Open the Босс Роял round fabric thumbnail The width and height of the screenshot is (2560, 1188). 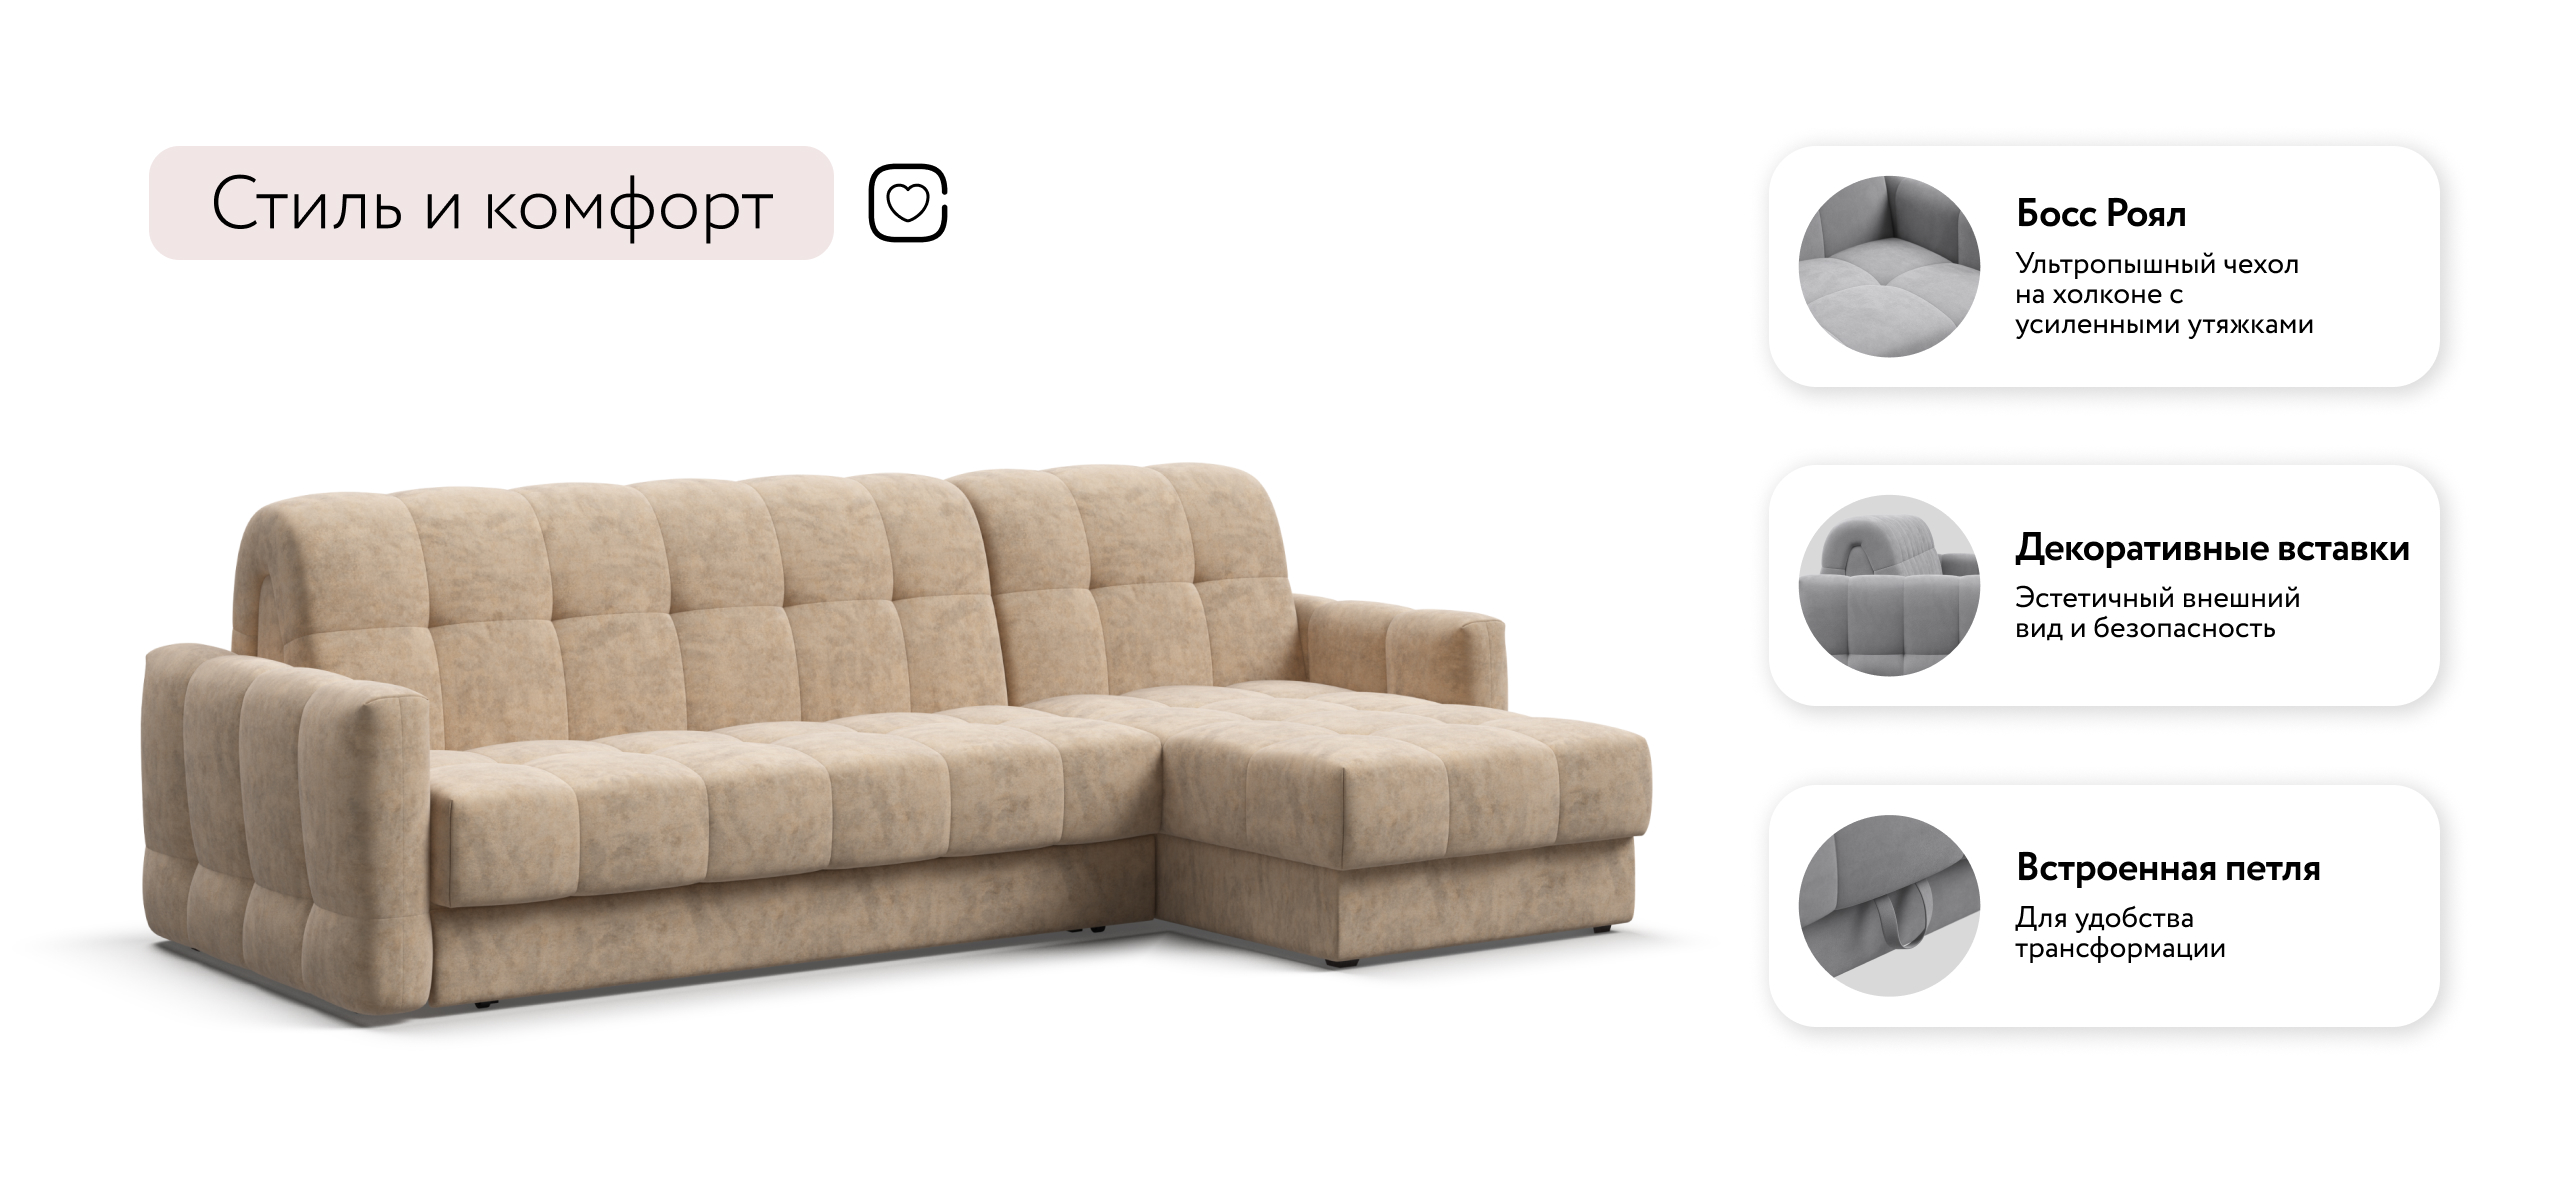click(x=1889, y=266)
